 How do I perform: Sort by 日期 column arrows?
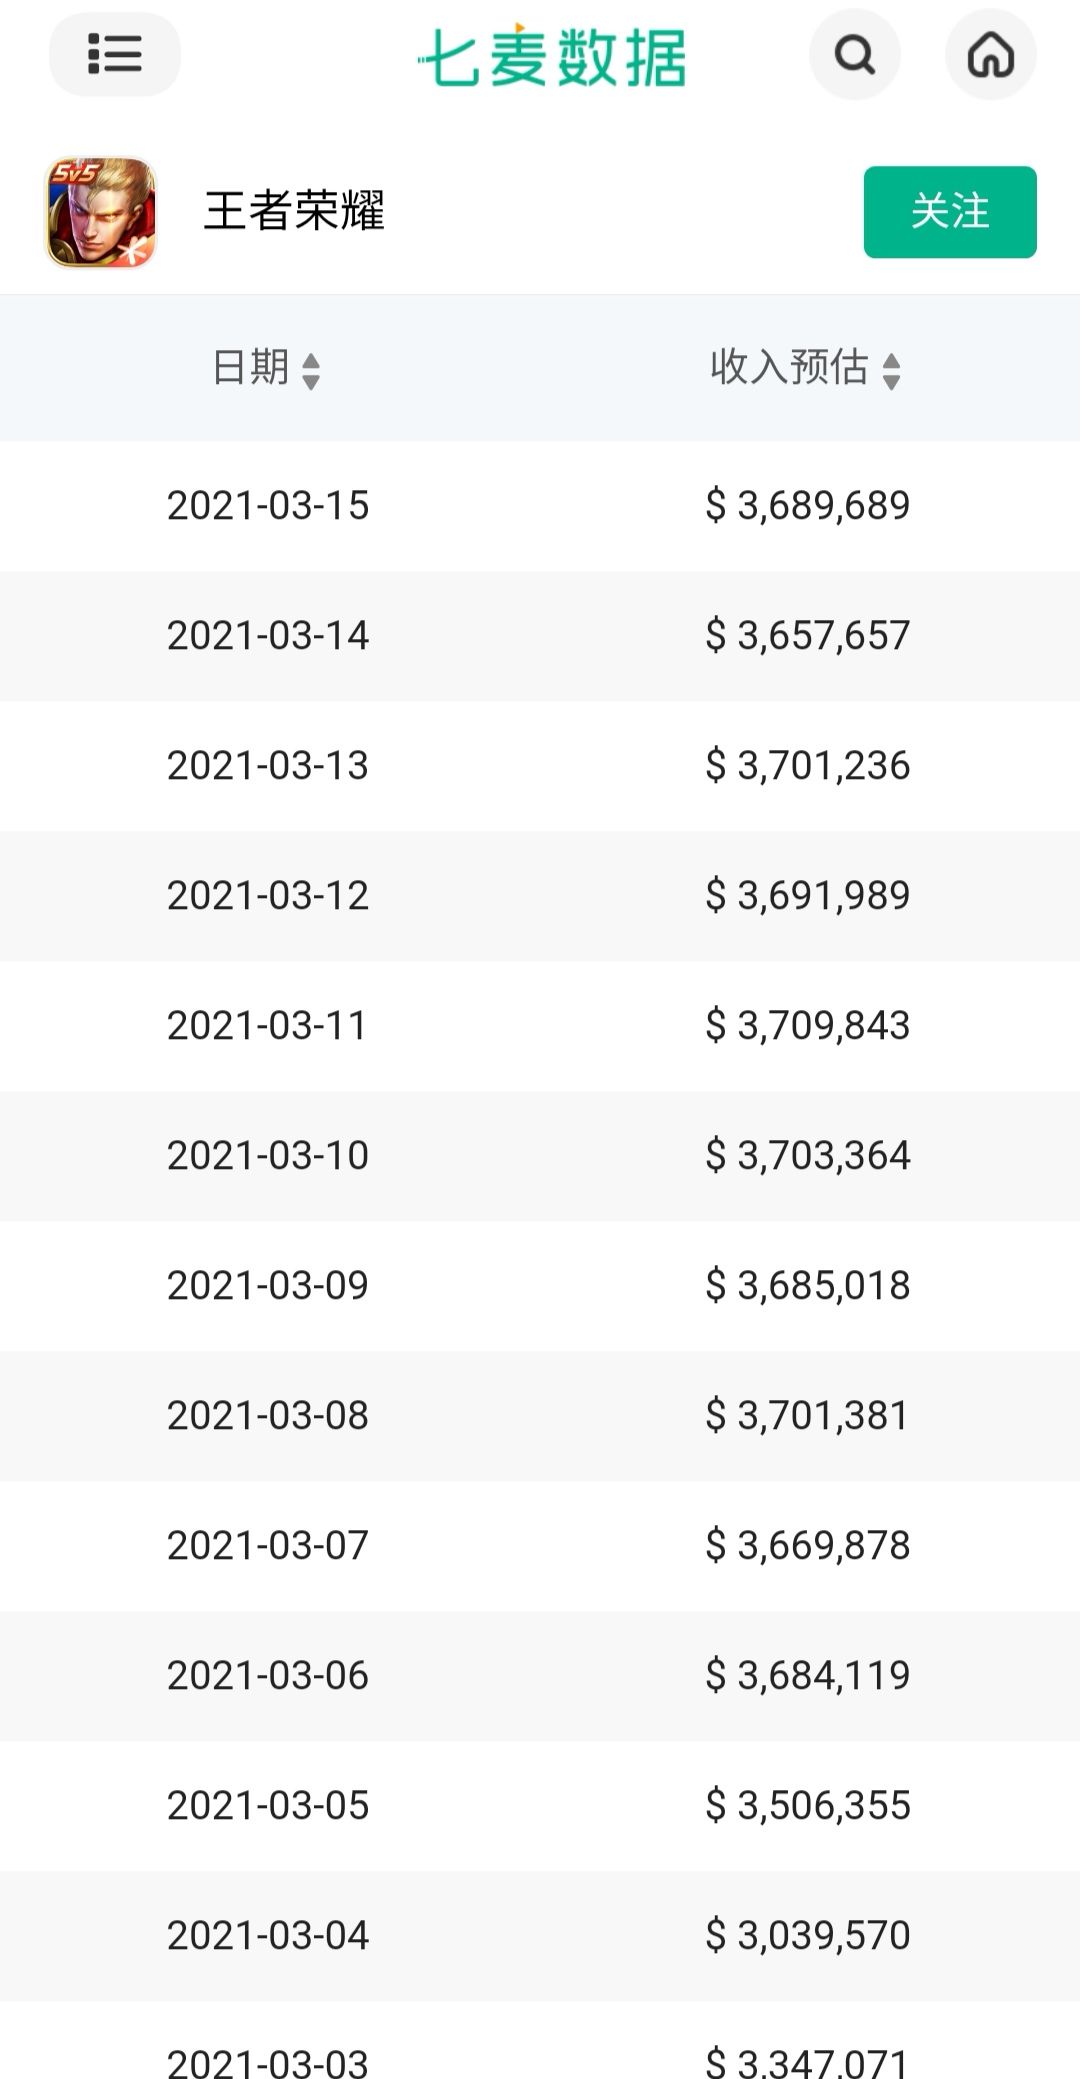point(311,371)
